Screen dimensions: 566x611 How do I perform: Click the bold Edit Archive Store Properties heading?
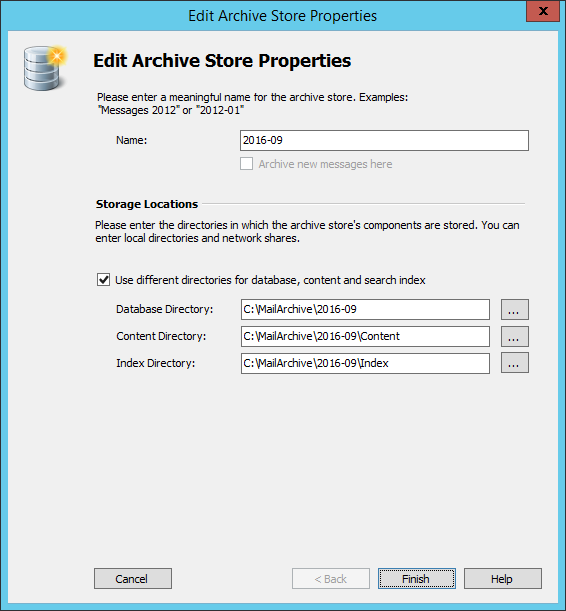tap(222, 61)
